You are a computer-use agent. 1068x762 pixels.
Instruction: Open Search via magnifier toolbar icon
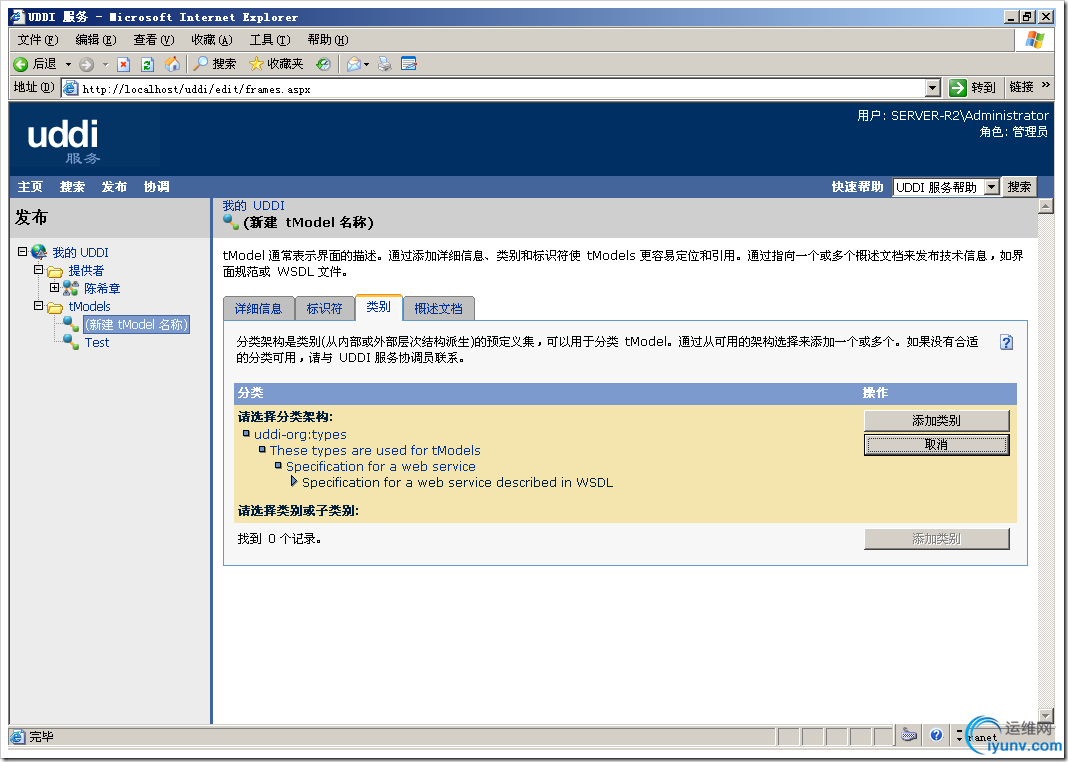(200, 64)
